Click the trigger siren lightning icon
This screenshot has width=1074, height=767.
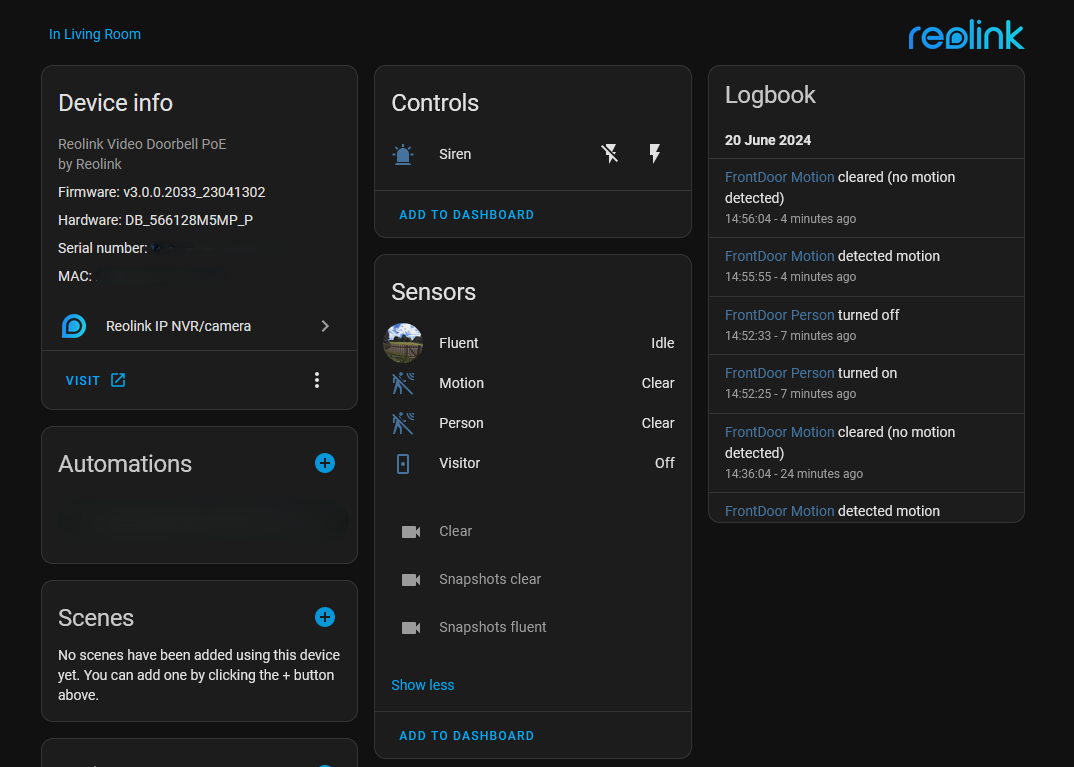[654, 154]
